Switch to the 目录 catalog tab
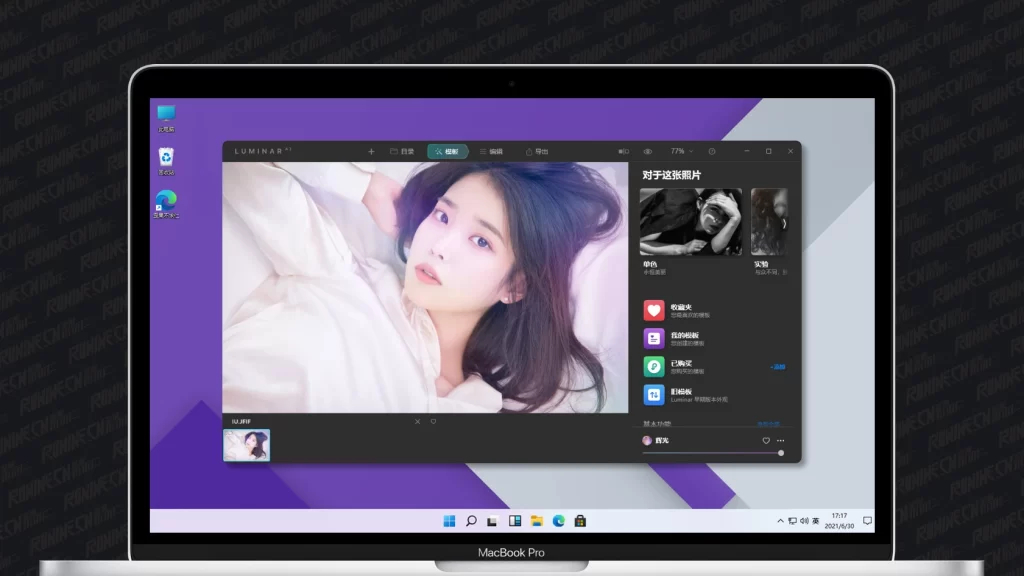 402,151
